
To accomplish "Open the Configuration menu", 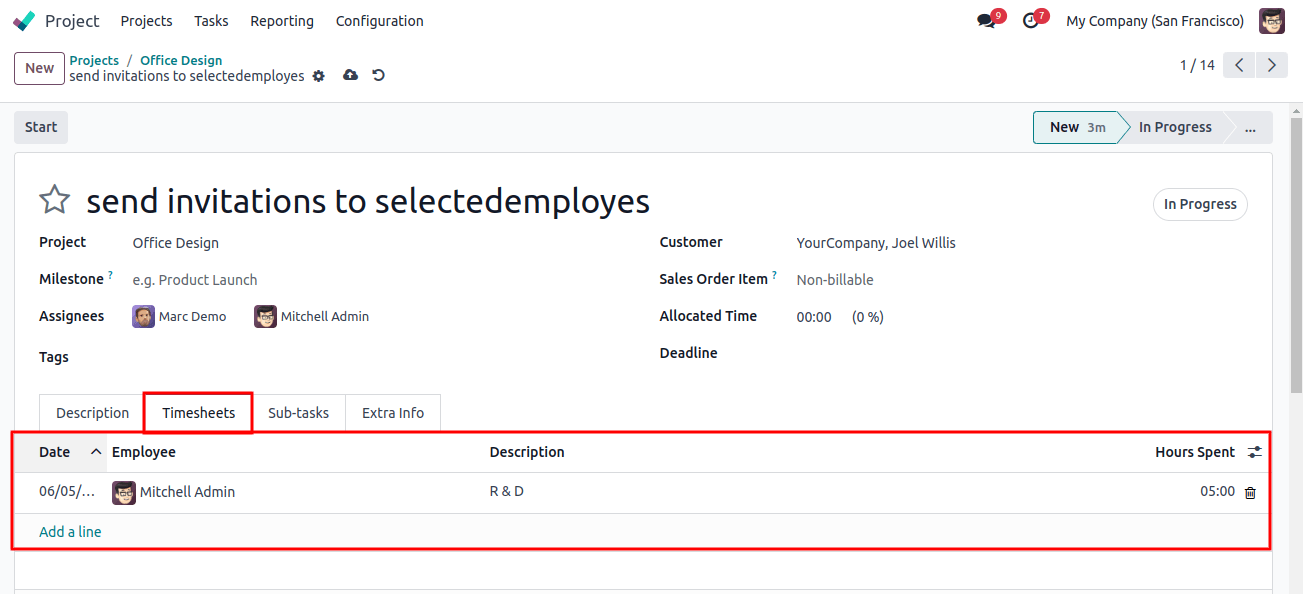I will (x=380, y=21).
